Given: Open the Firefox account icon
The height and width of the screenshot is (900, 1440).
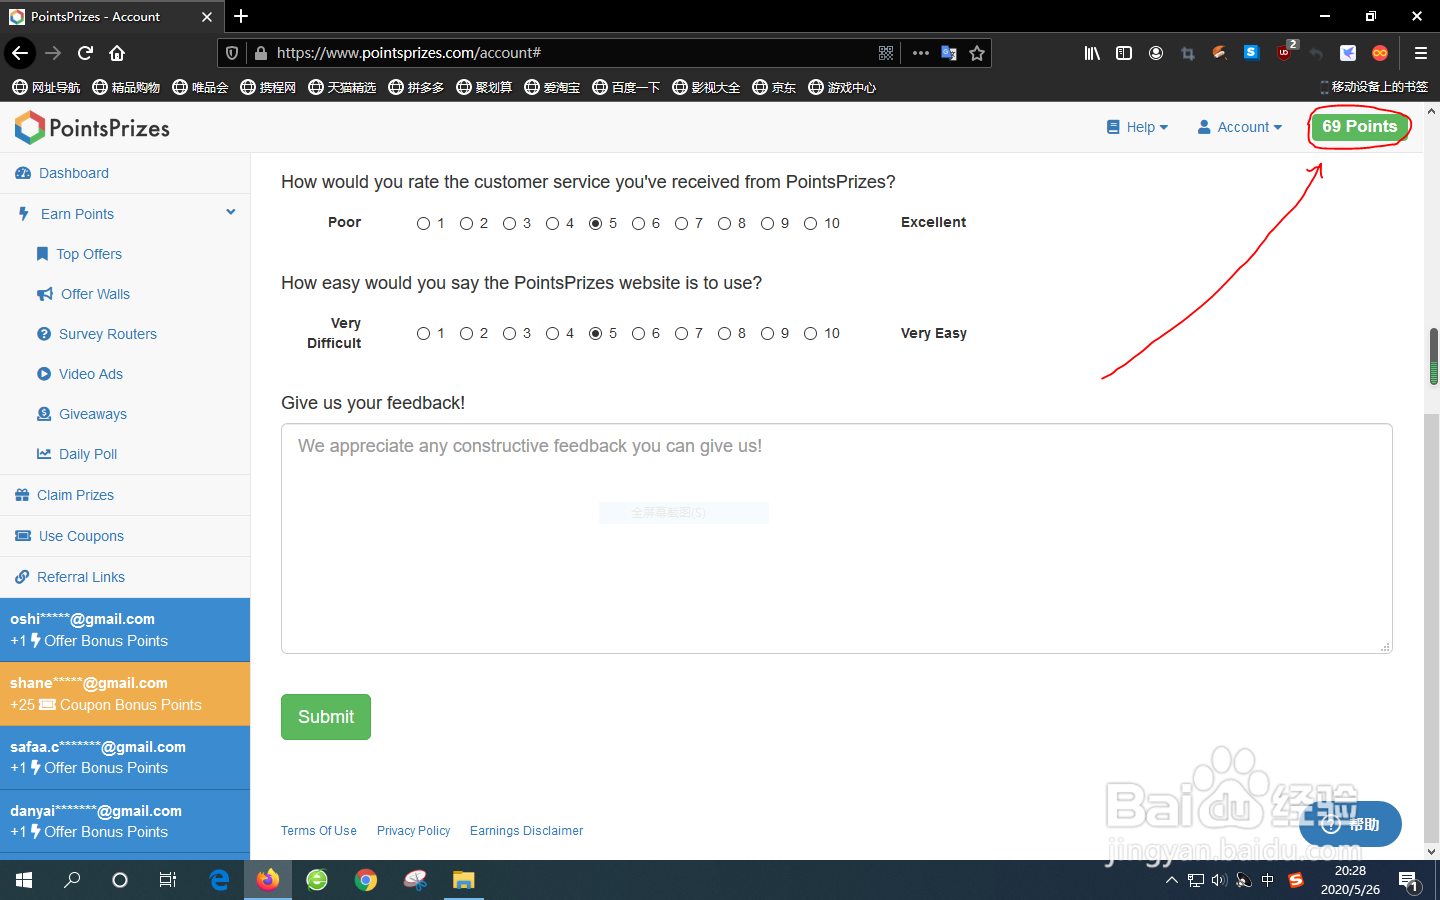Looking at the screenshot, I should pos(1156,53).
